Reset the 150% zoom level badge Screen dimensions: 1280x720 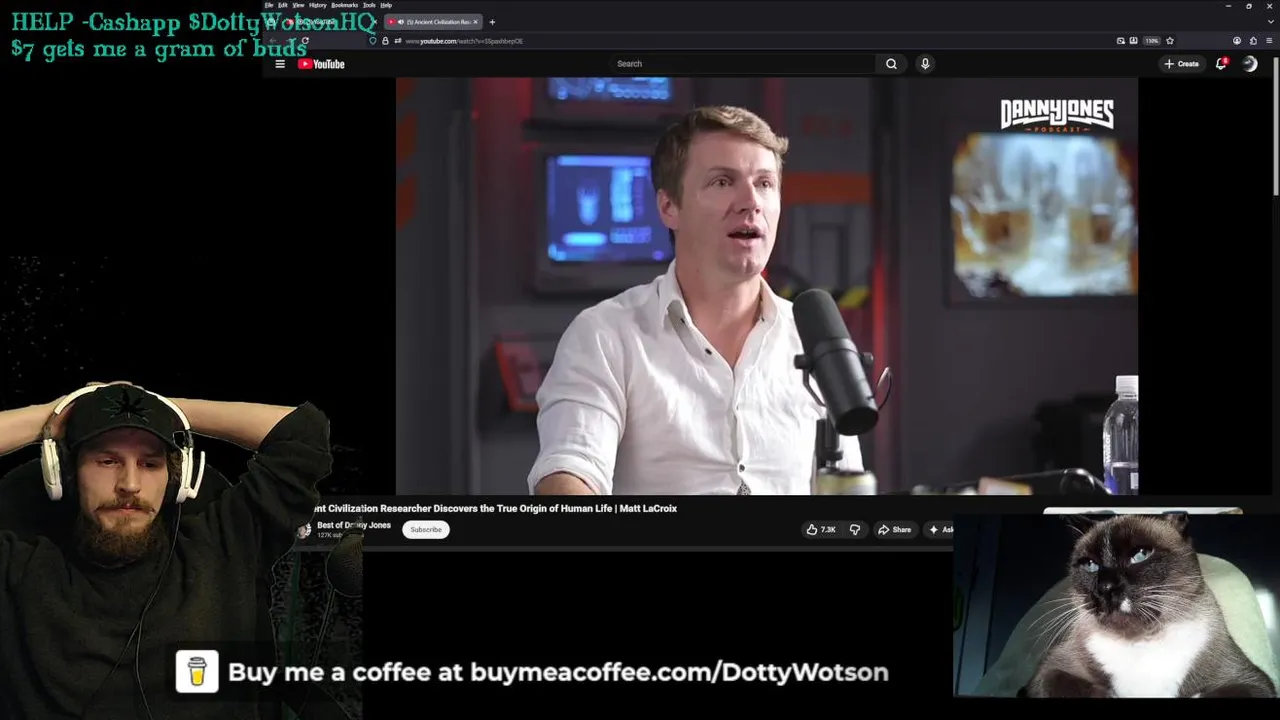pyautogui.click(x=1152, y=41)
